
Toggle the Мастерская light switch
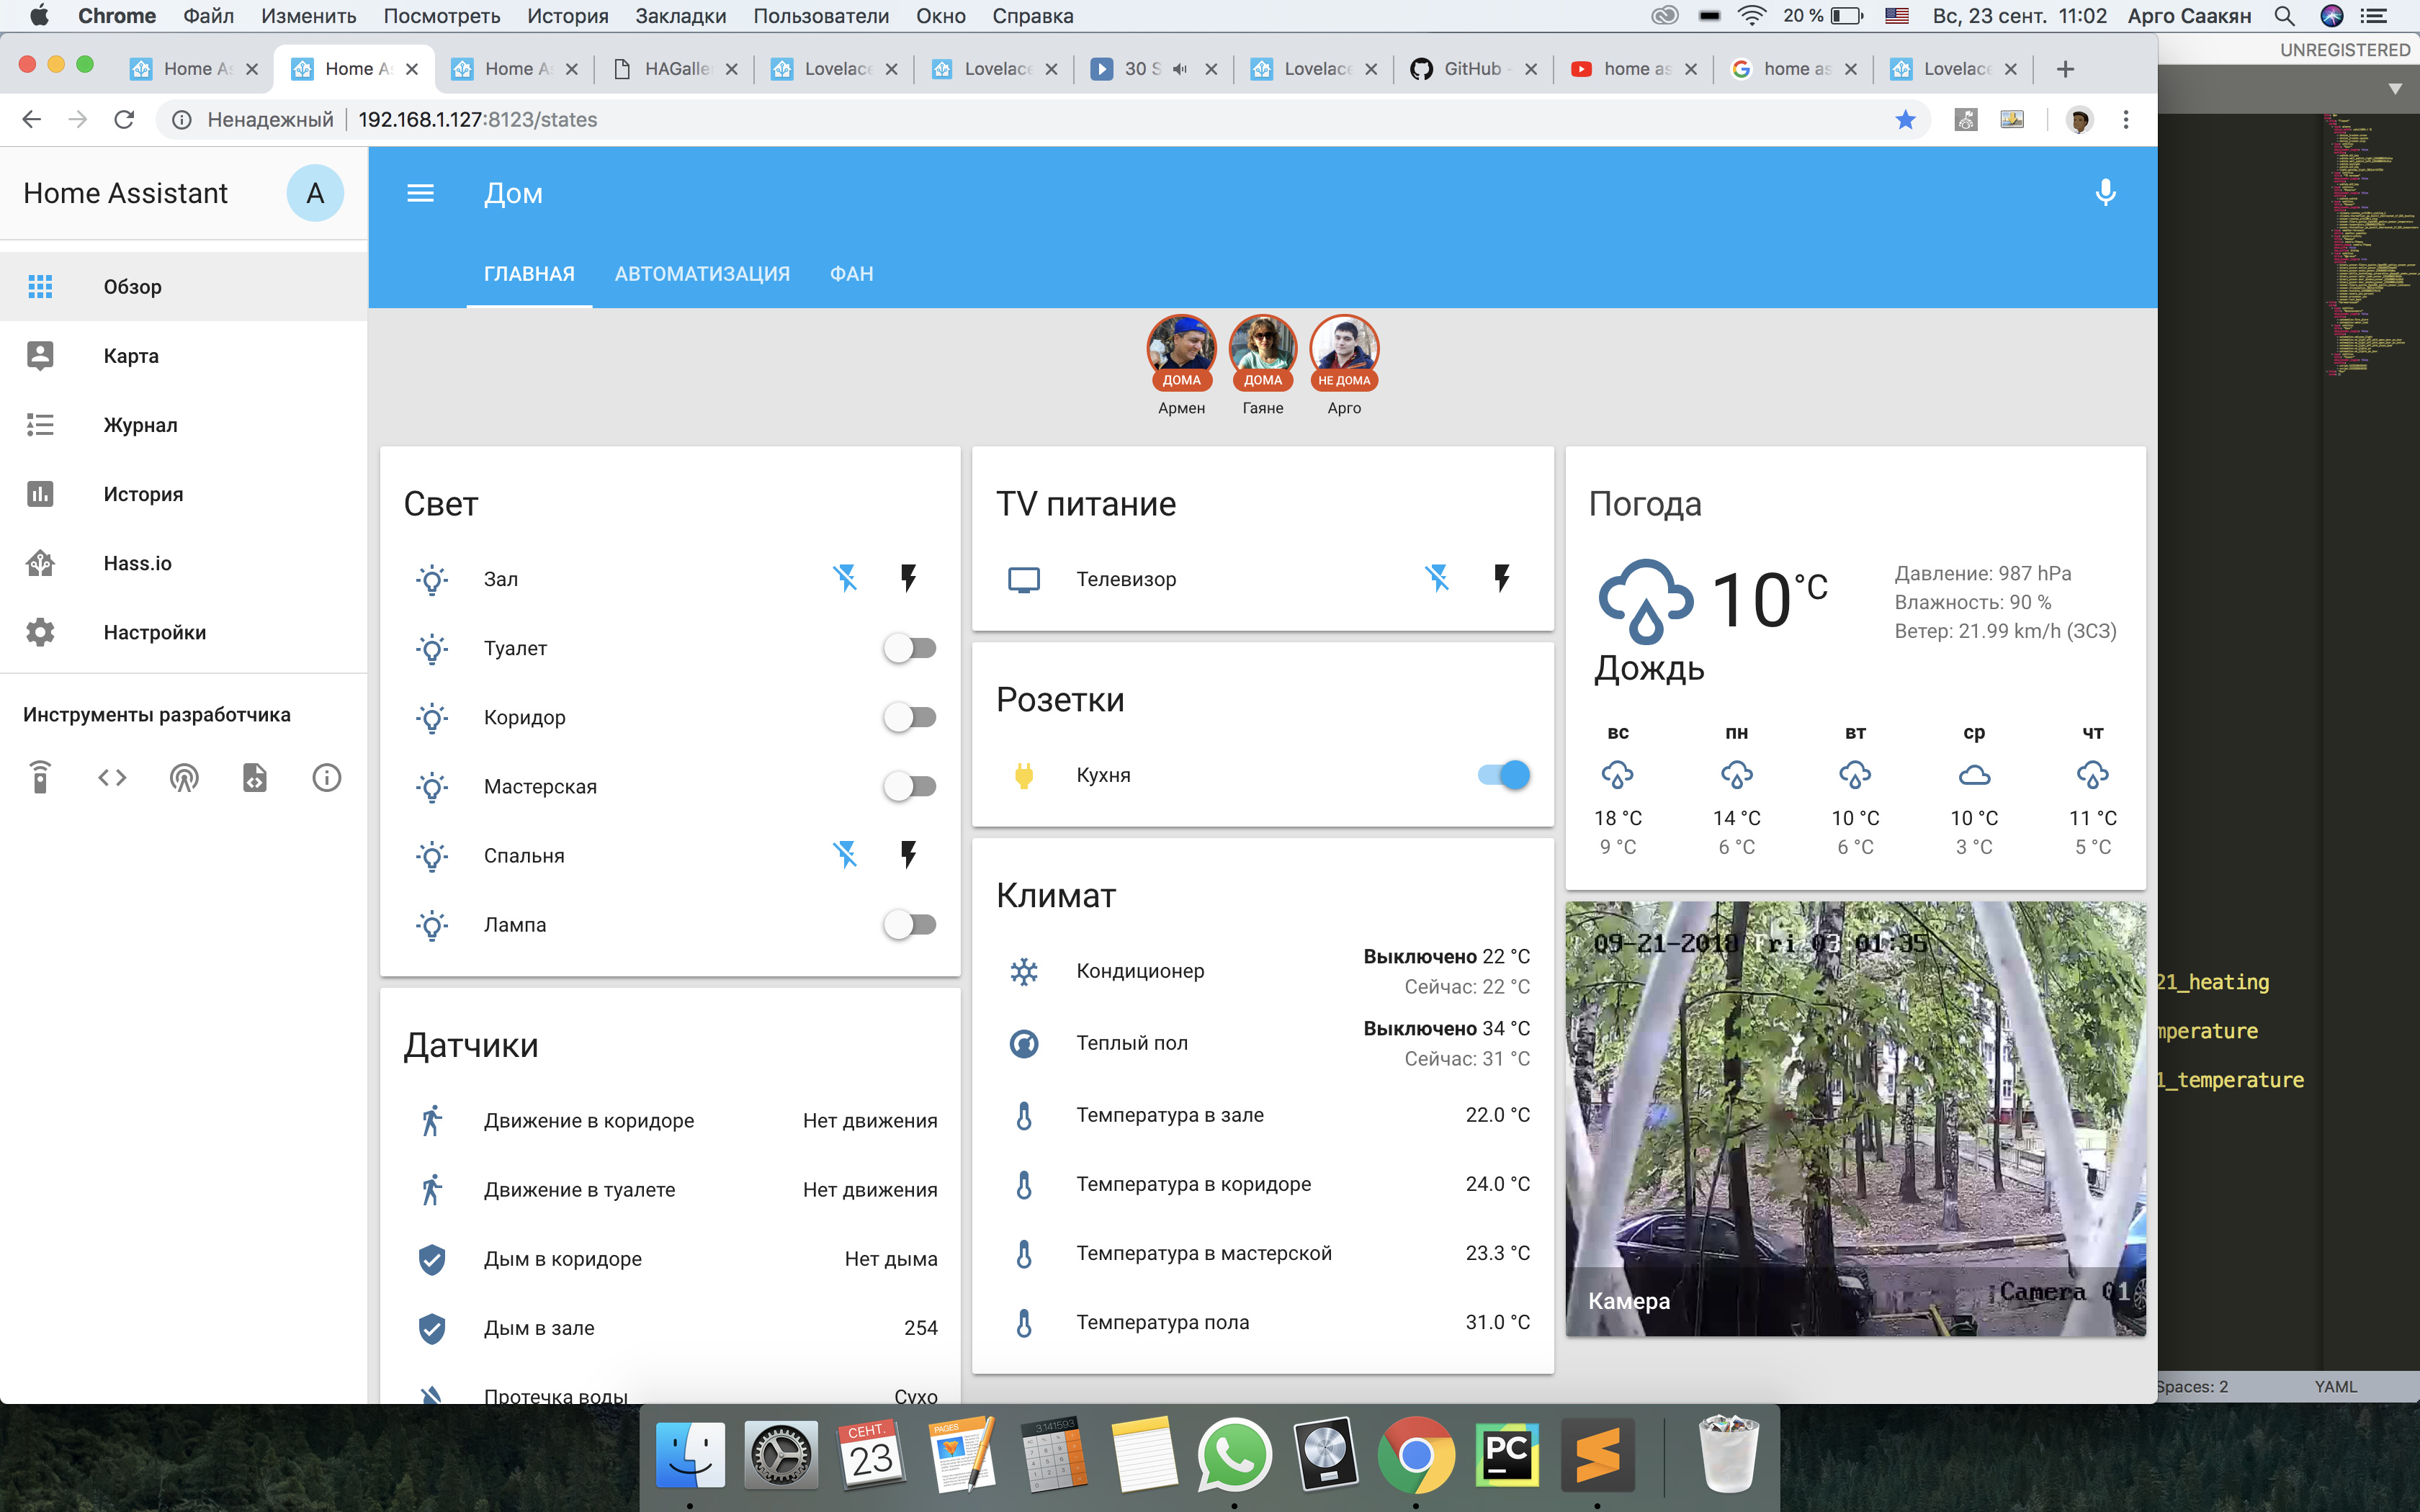910,786
